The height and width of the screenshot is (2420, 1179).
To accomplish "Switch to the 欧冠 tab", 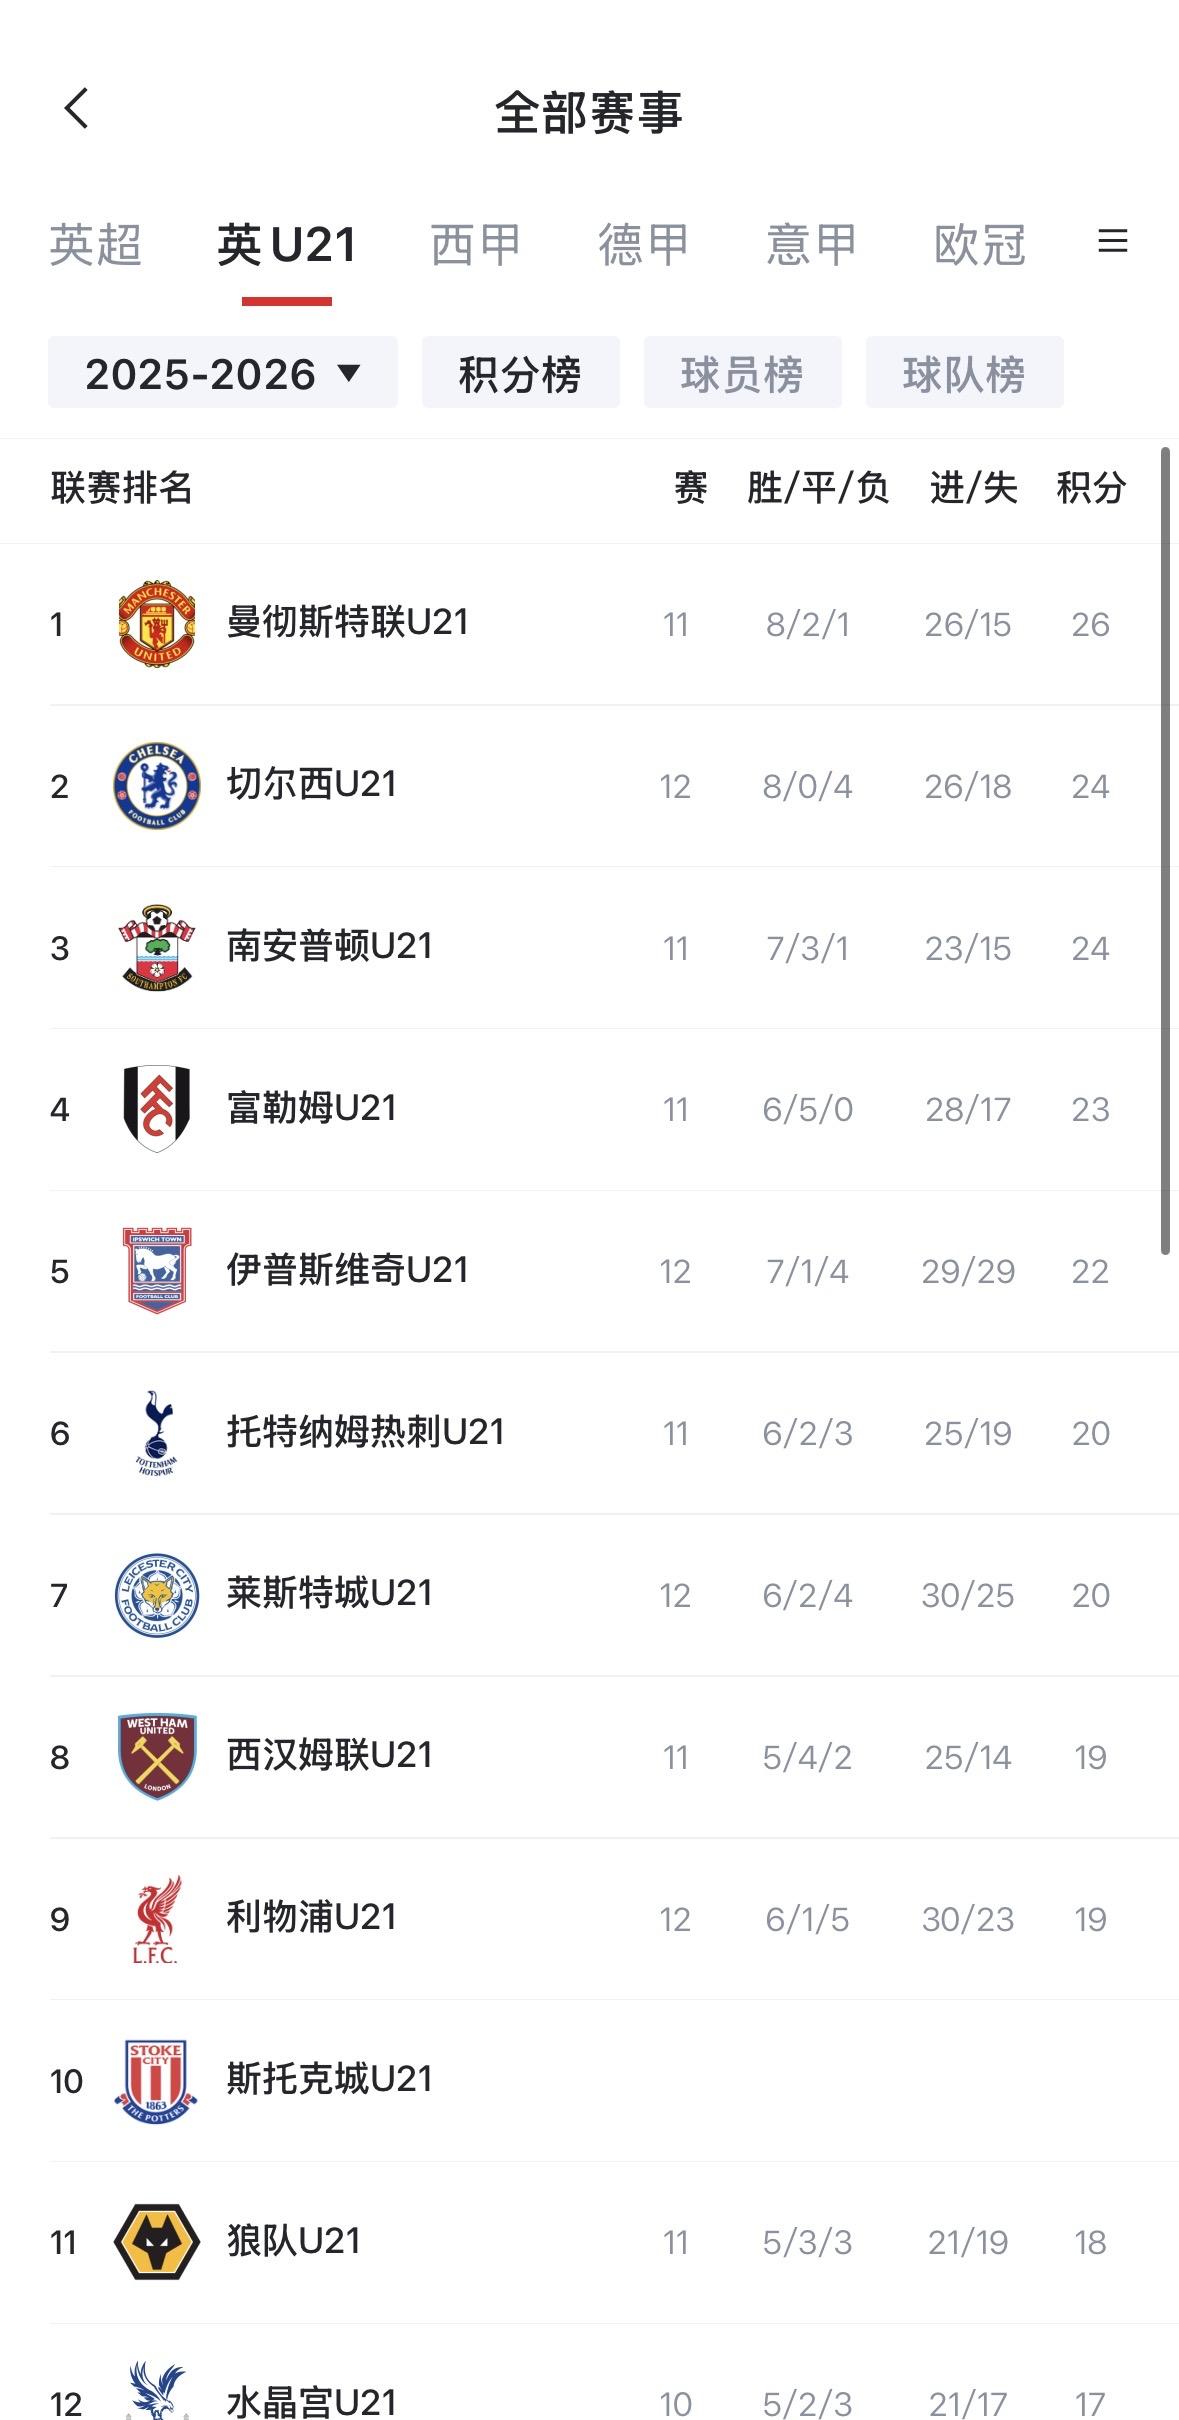I will click(980, 245).
